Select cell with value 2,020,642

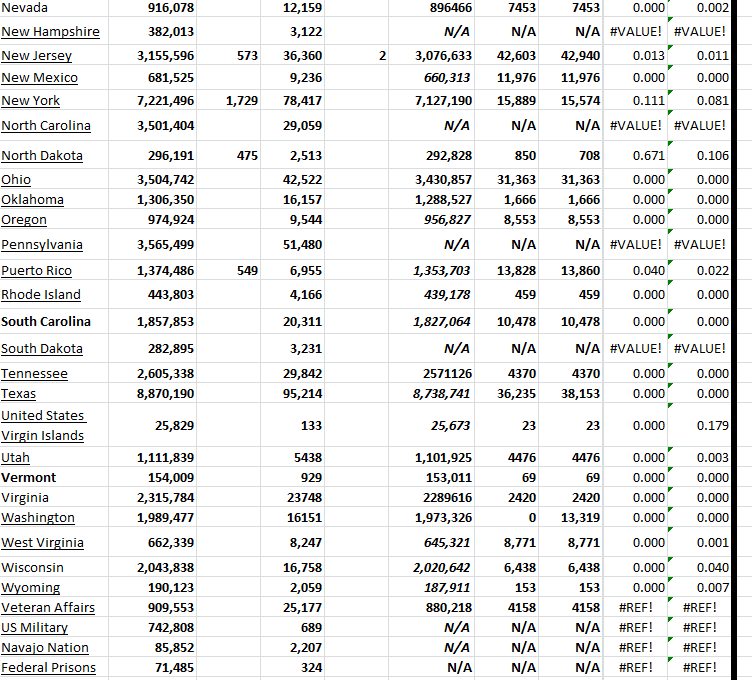click(431, 568)
